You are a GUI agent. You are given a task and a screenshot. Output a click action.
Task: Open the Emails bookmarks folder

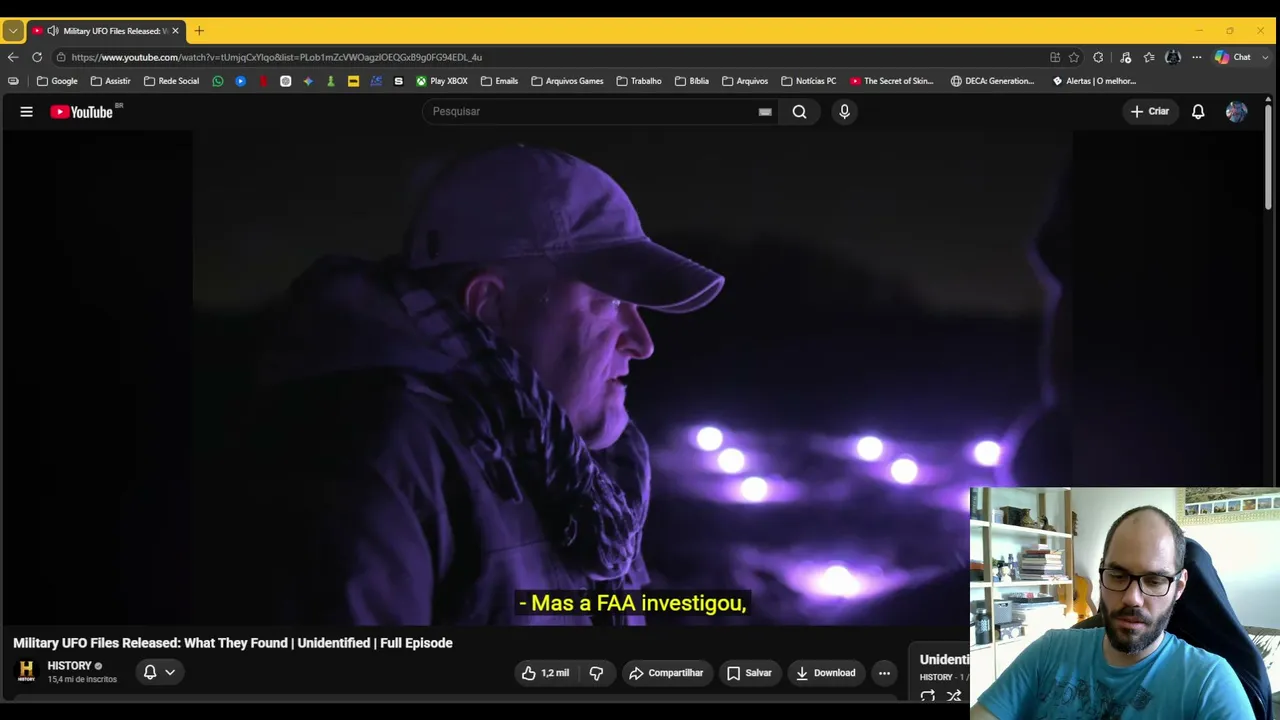click(x=499, y=81)
